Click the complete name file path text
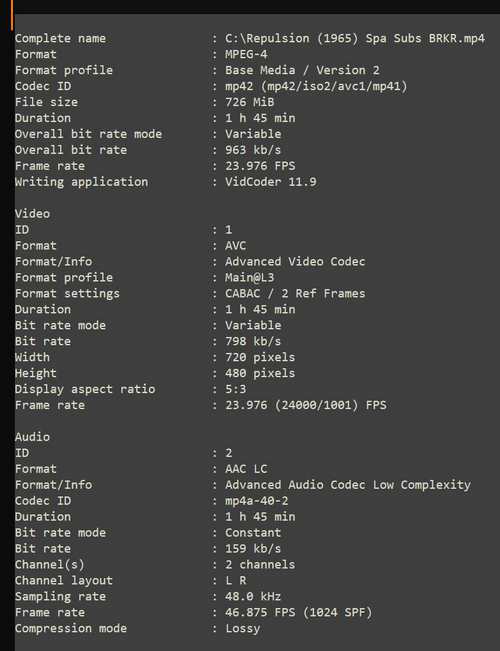 pos(355,39)
